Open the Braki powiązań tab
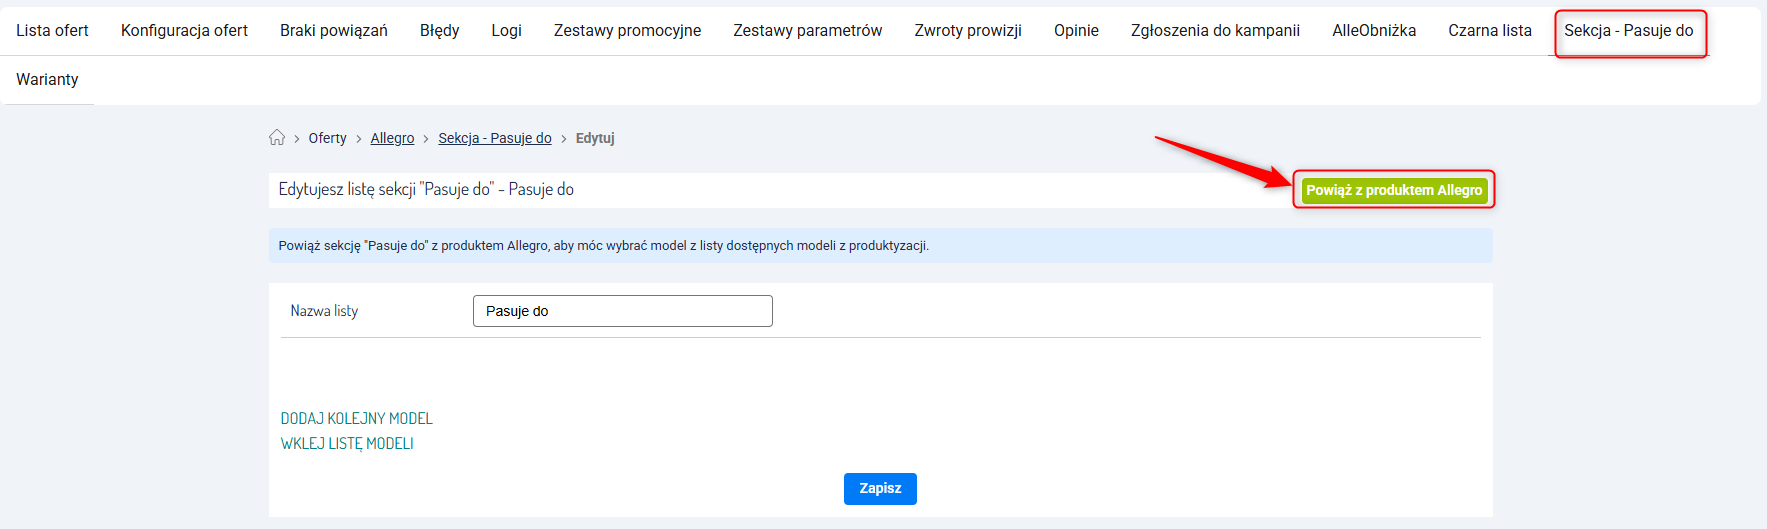Screen dimensions: 1767x529 [333, 31]
